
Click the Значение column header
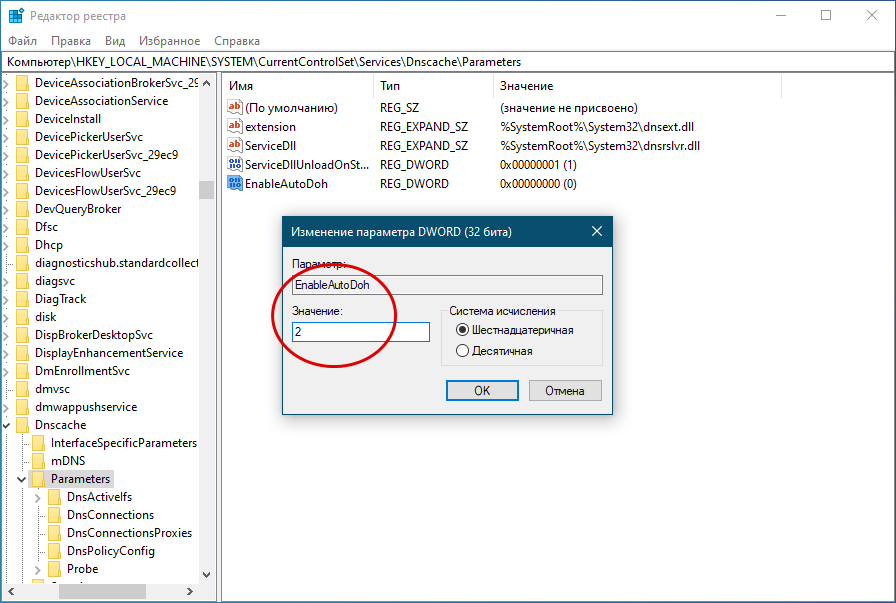coord(637,86)
